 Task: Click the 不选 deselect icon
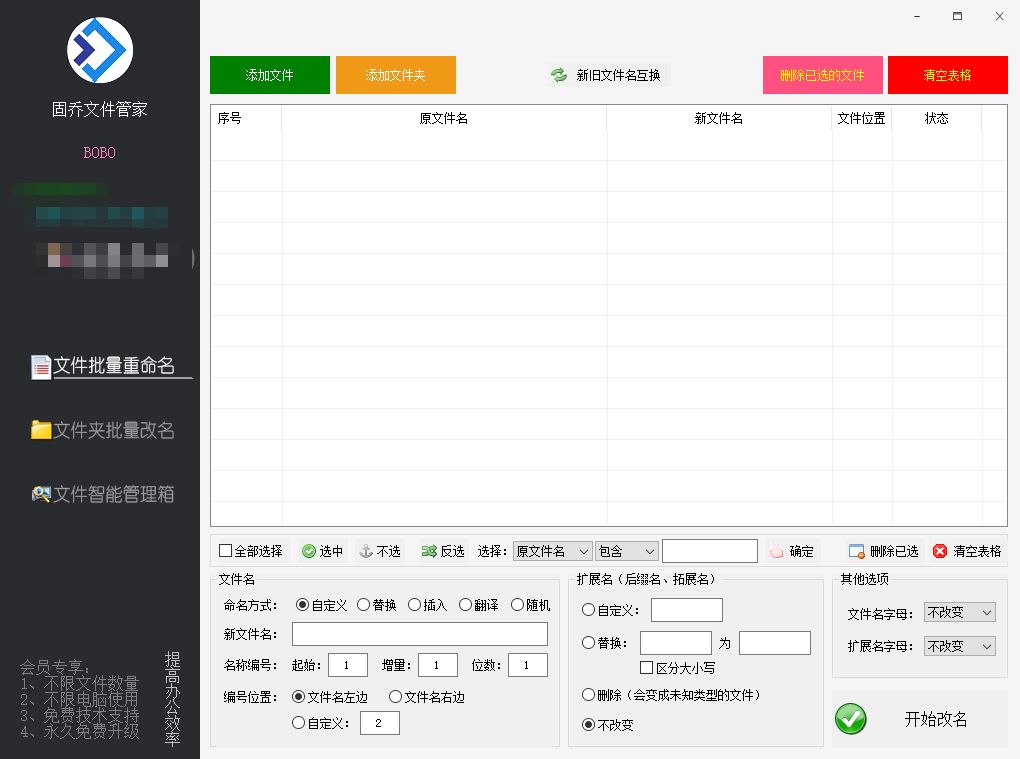363,550
